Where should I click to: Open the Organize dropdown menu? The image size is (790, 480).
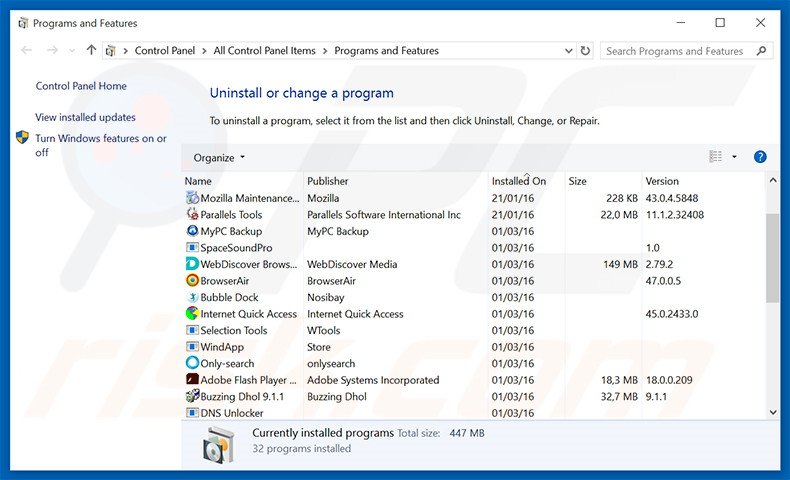pos(219,158)
